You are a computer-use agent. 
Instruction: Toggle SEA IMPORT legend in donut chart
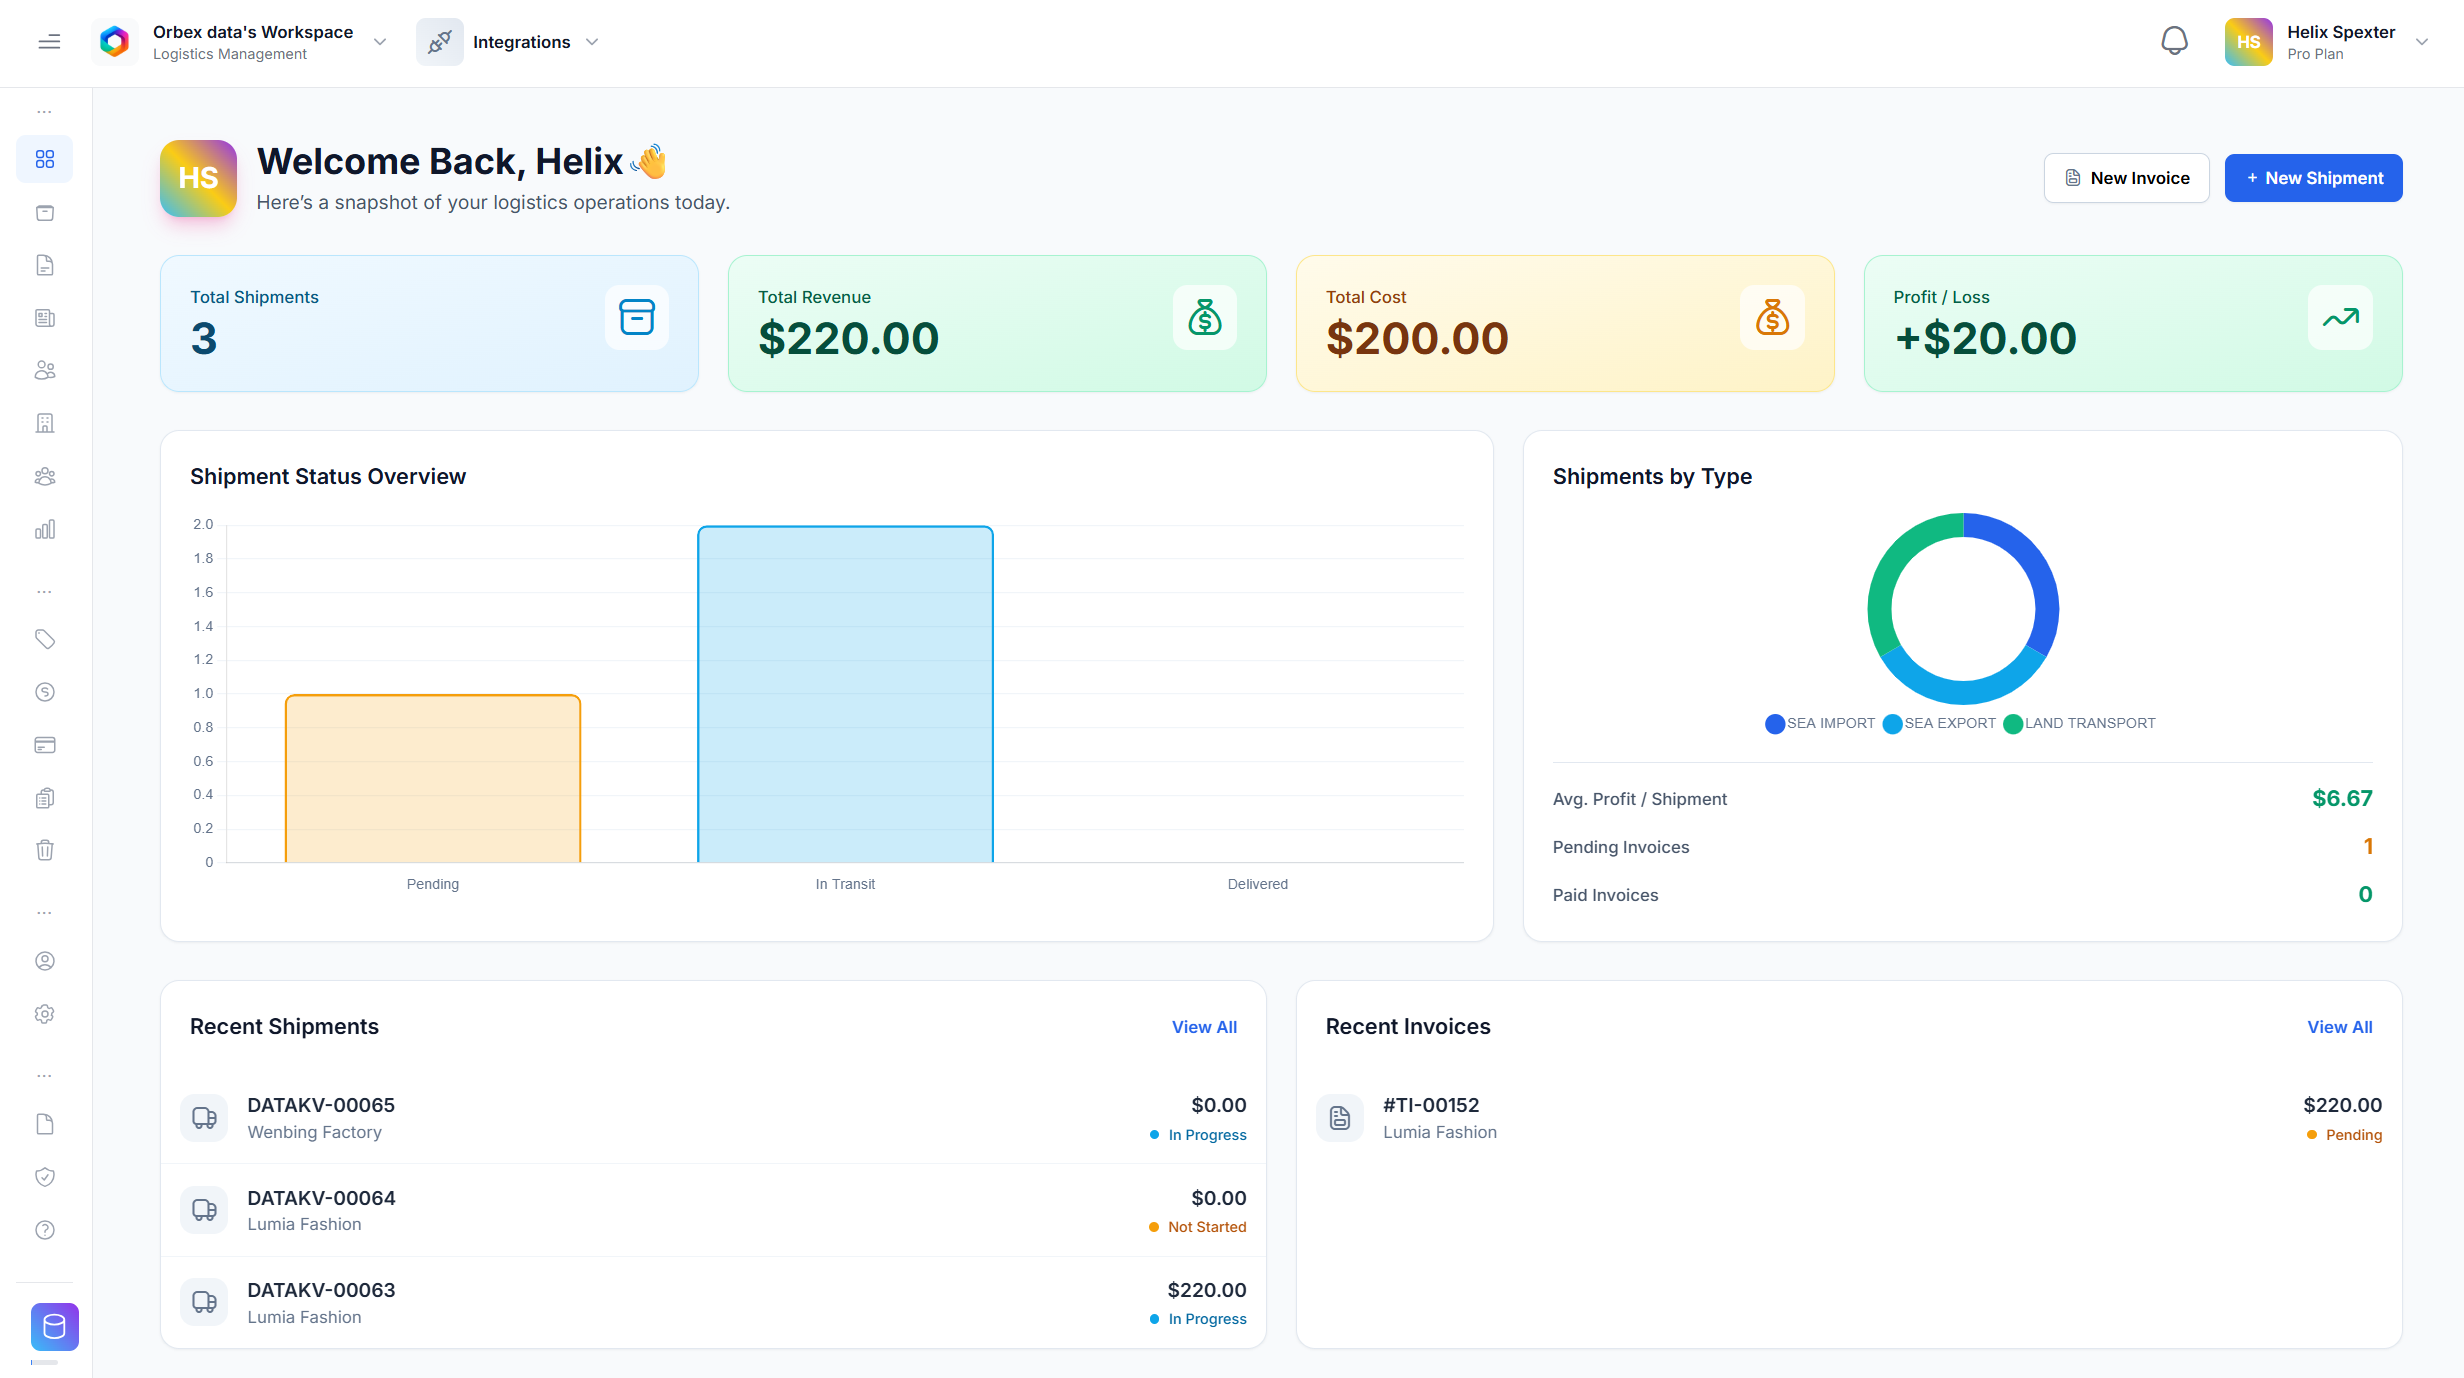(1820, 724)
